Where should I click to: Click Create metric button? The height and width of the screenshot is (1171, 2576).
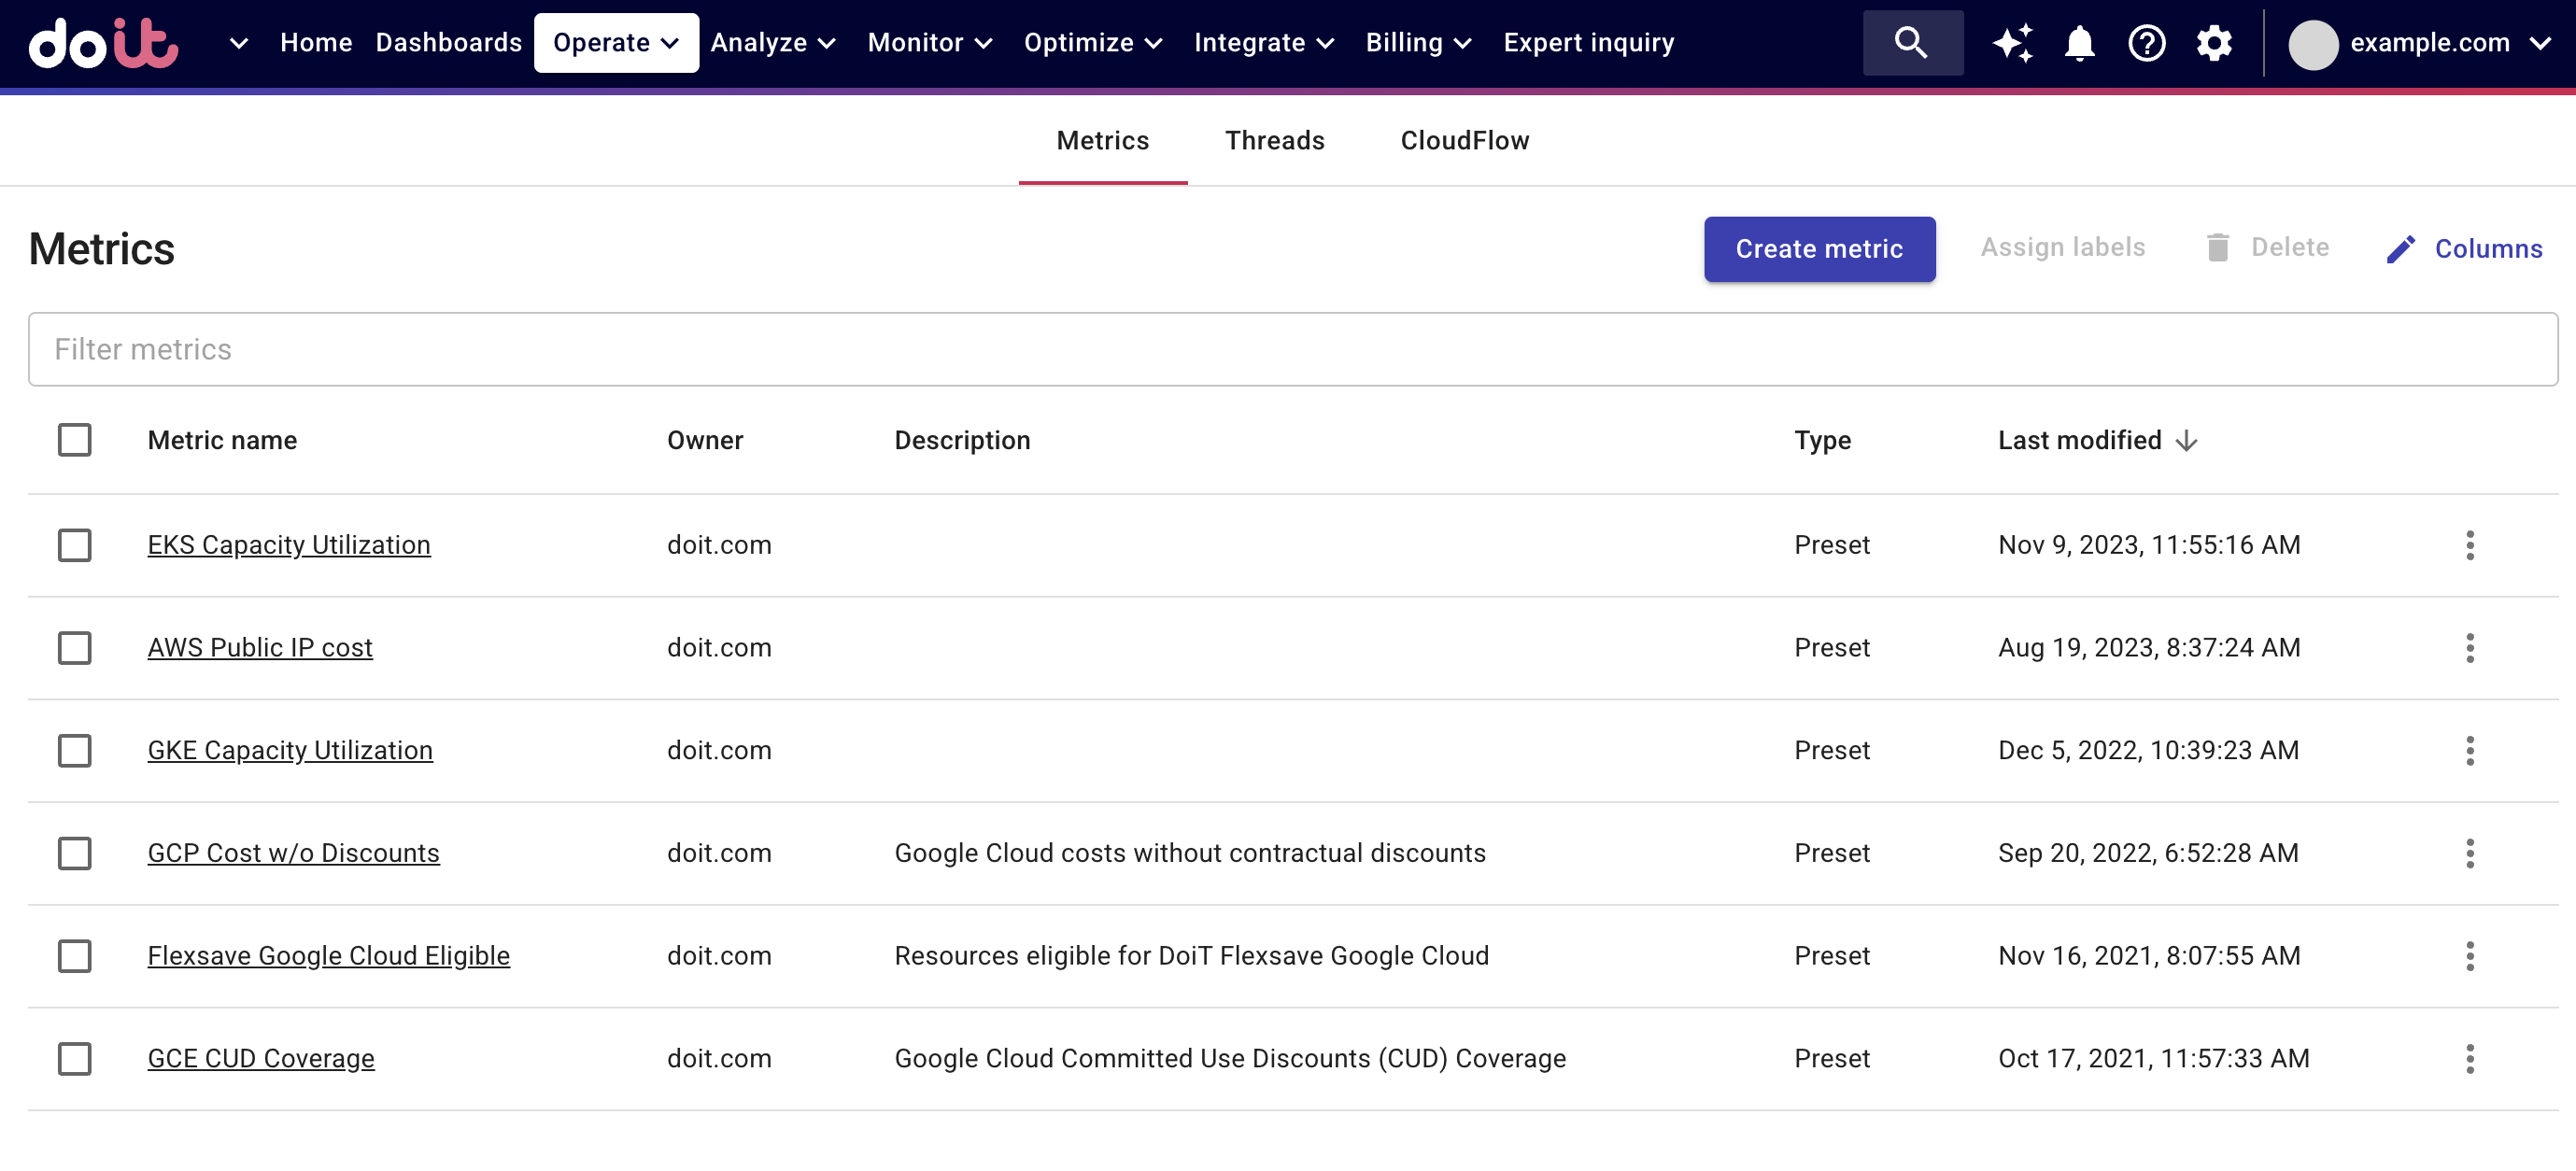[x=1819, y=249]
